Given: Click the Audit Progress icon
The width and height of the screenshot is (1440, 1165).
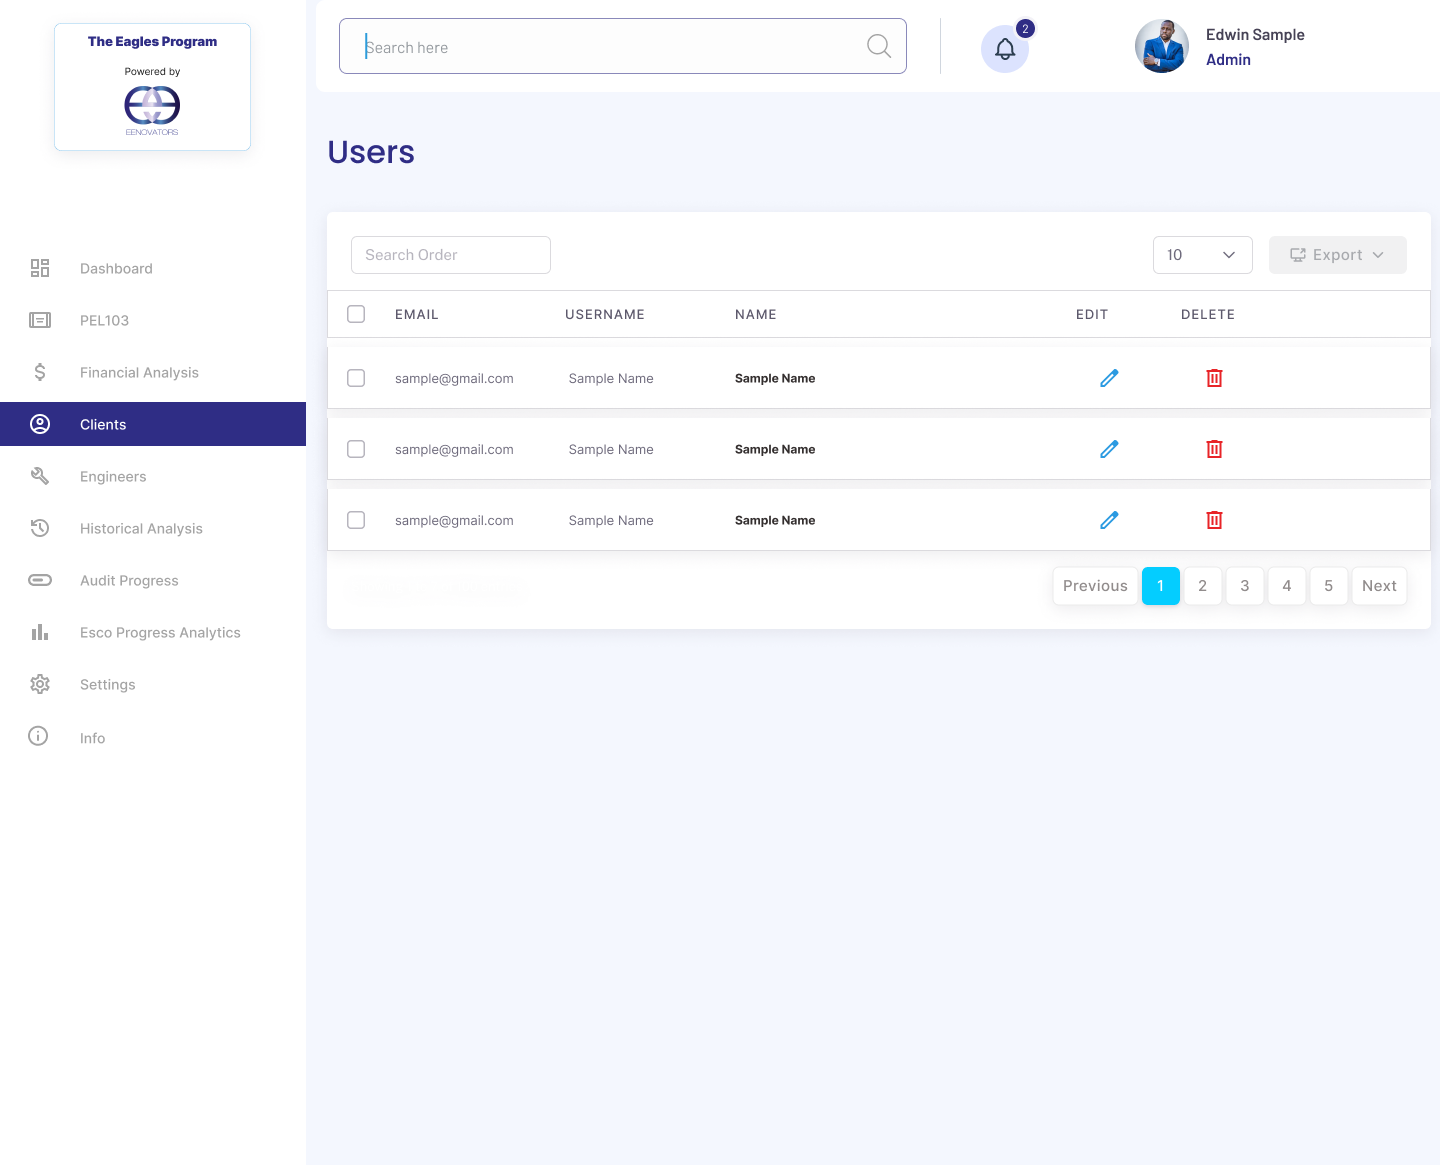Looking at the screenshot, I should [x=40, y=580].
